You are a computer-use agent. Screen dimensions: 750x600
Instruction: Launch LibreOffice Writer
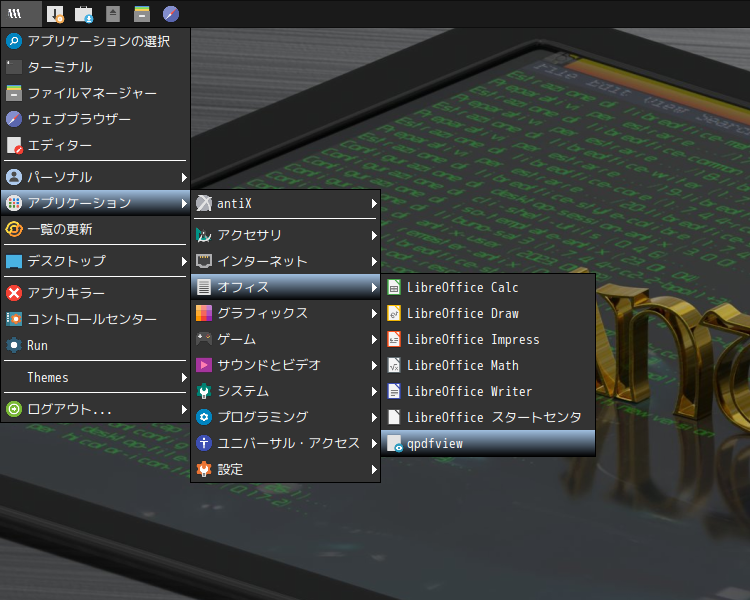tap(488, 391)
